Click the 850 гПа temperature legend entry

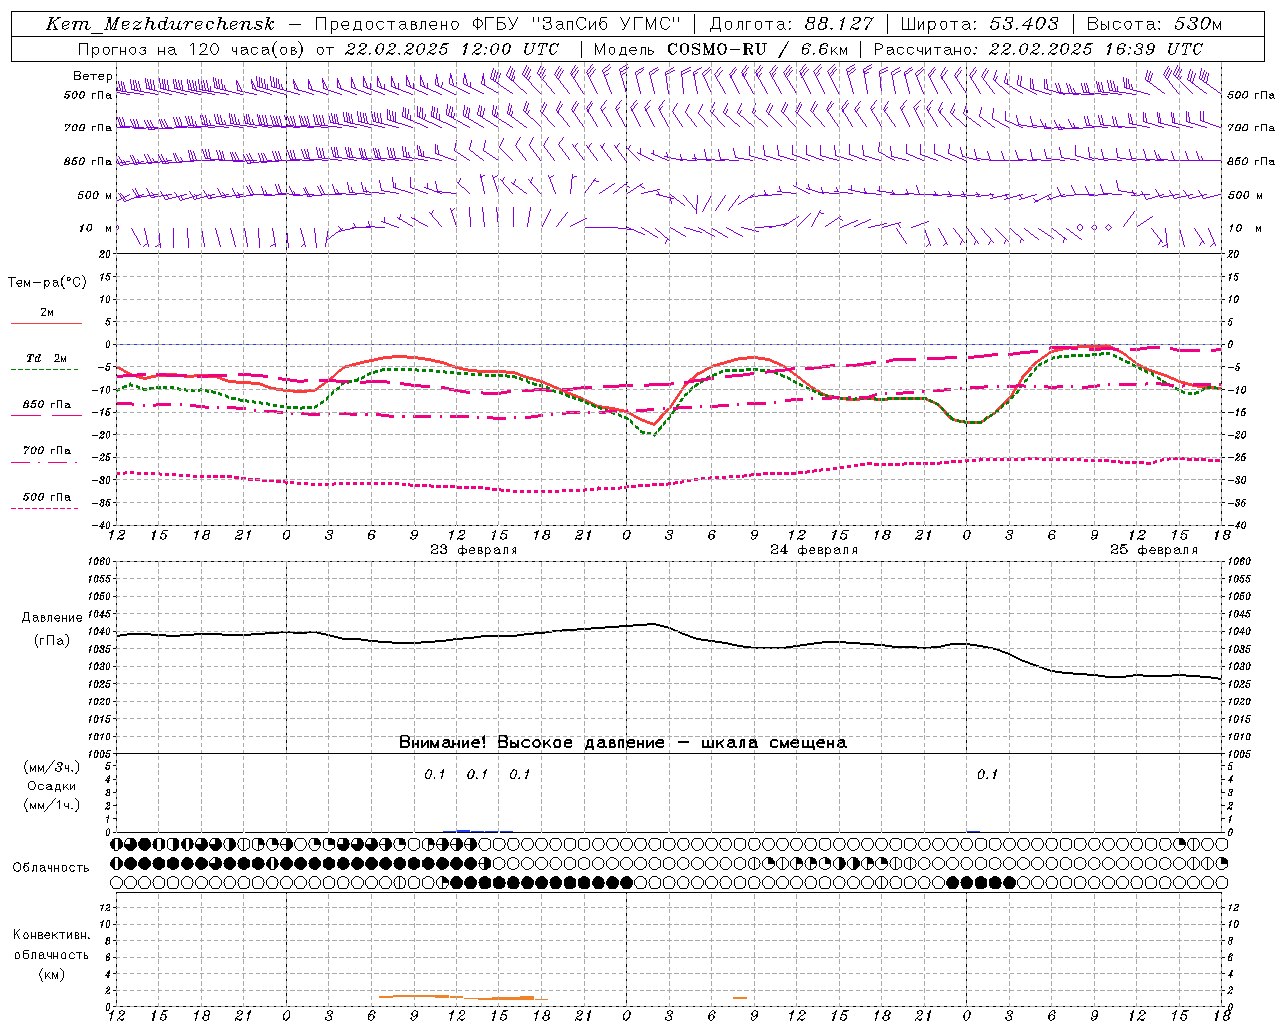[x=47, y=405]
